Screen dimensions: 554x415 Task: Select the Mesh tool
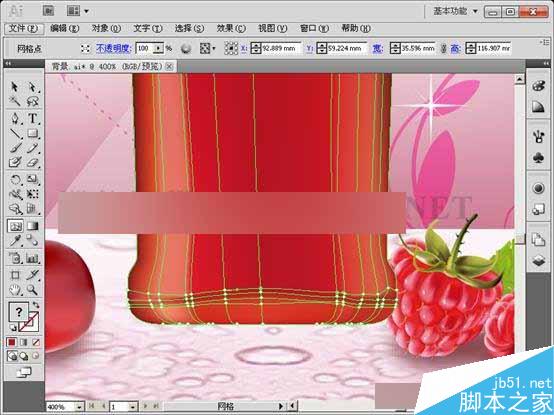point(15,226)
